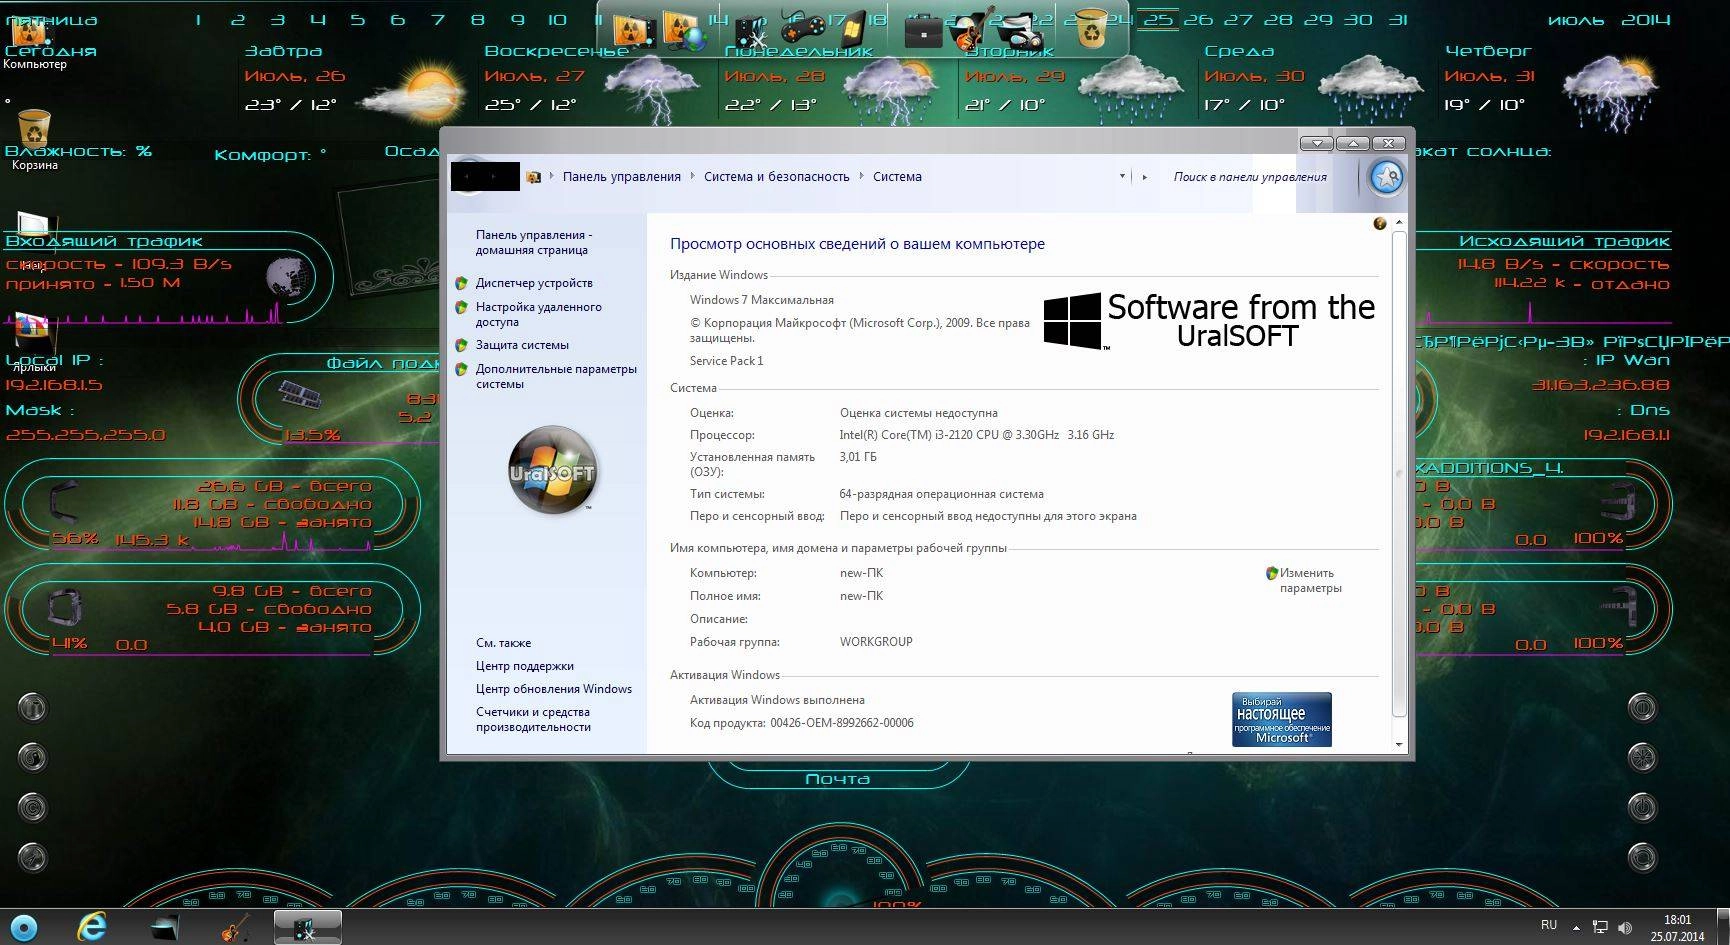The height and width of the screenshot is (945, 1730).
Task: Click the Почта label below the window
Action: tap(837, 779)
